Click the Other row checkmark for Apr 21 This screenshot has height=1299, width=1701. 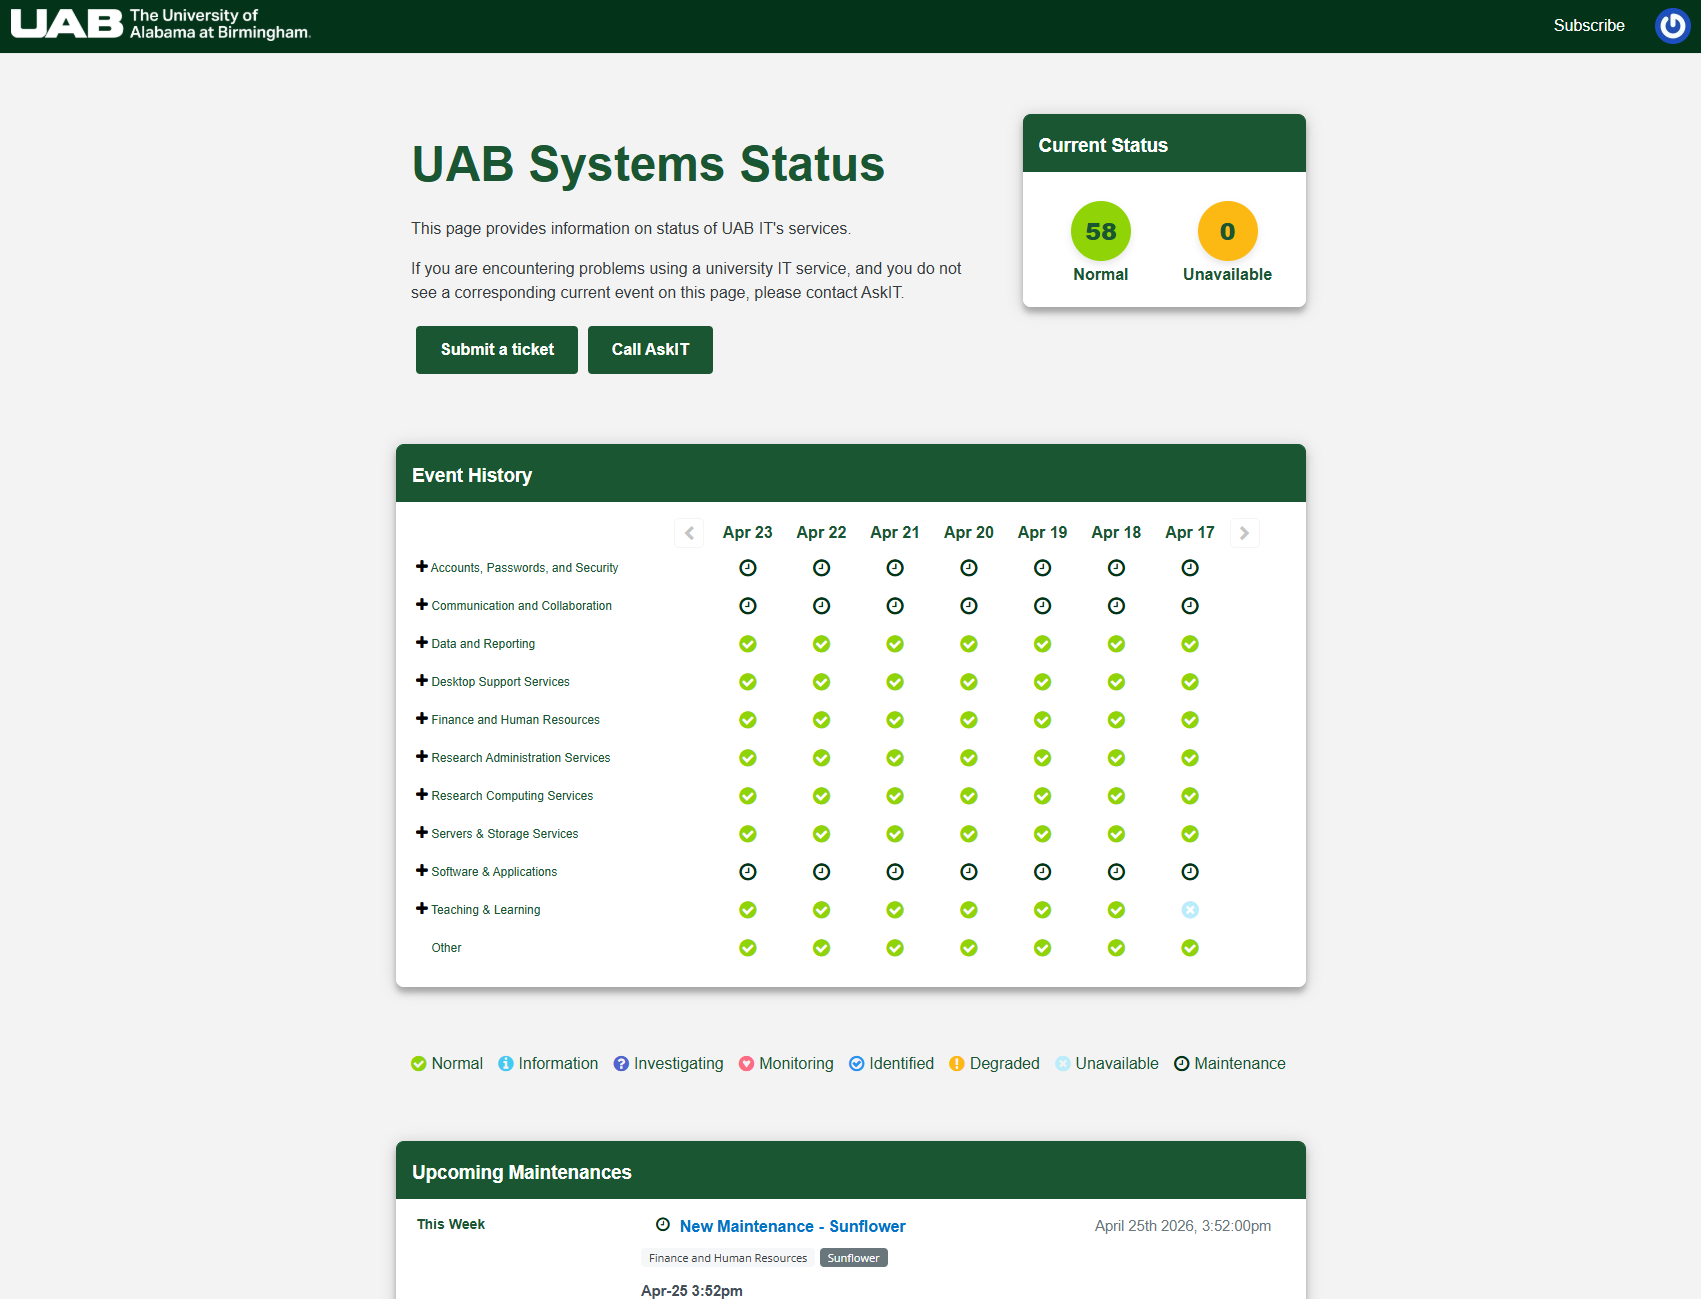895,948
